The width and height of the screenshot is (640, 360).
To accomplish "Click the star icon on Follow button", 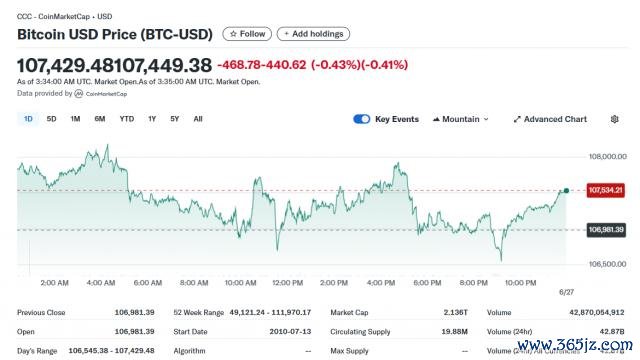I will (x=233, y=34).
